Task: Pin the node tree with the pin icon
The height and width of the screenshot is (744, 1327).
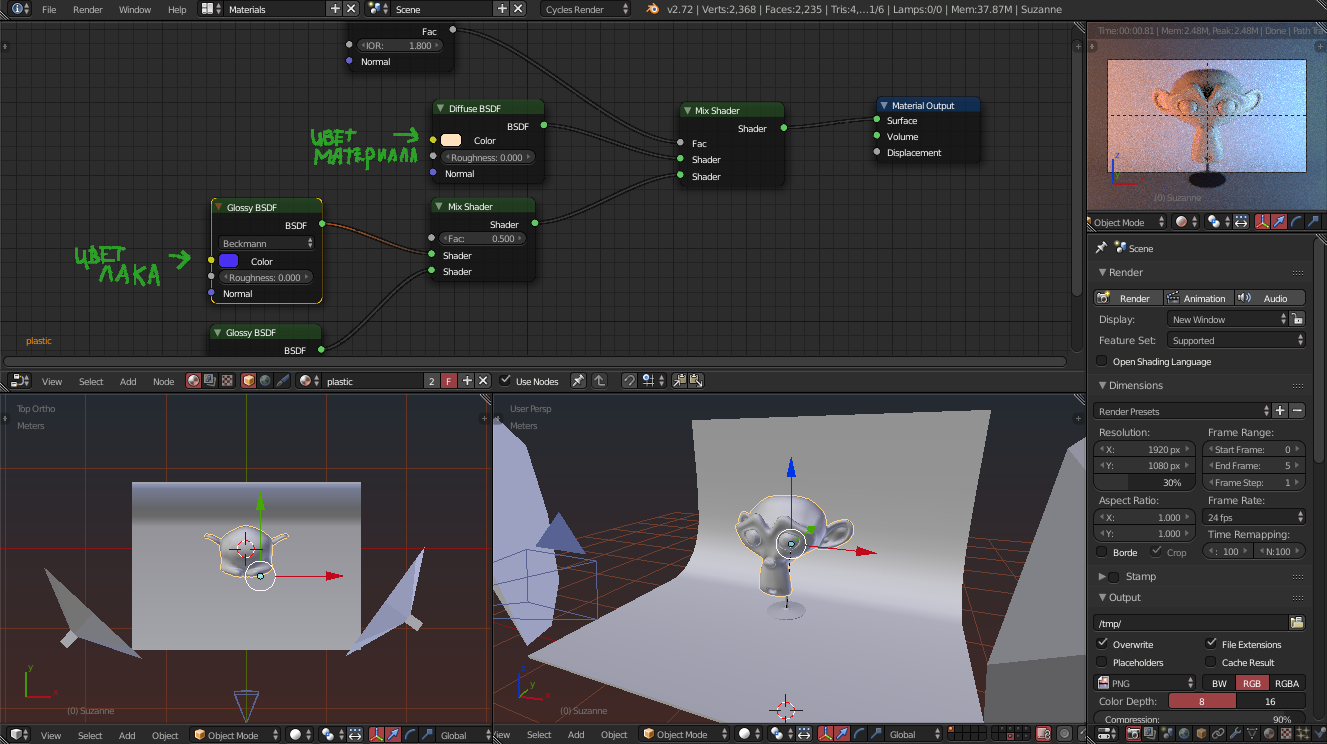Action: [x=578, y=381]
